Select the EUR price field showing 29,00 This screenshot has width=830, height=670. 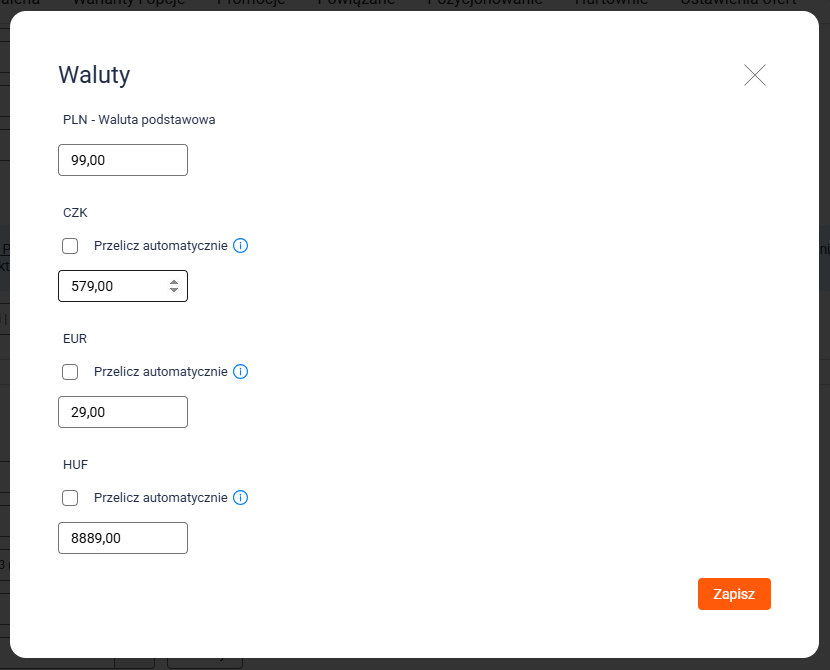(x=122, y=412)
